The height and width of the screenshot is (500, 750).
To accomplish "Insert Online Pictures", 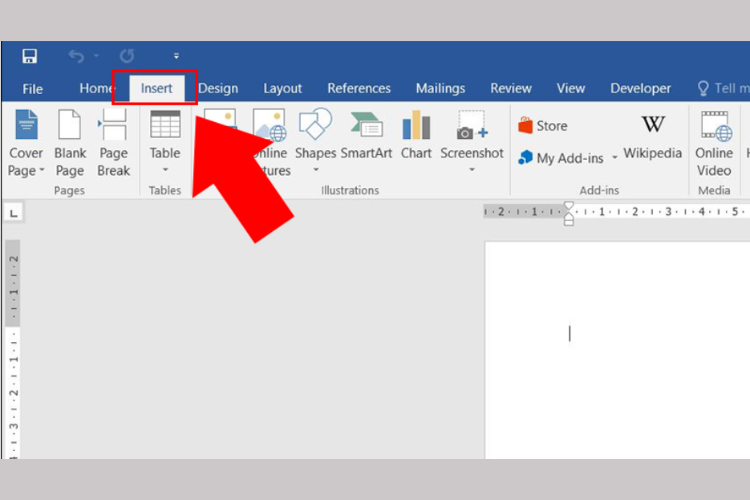I will coord(270,143).
